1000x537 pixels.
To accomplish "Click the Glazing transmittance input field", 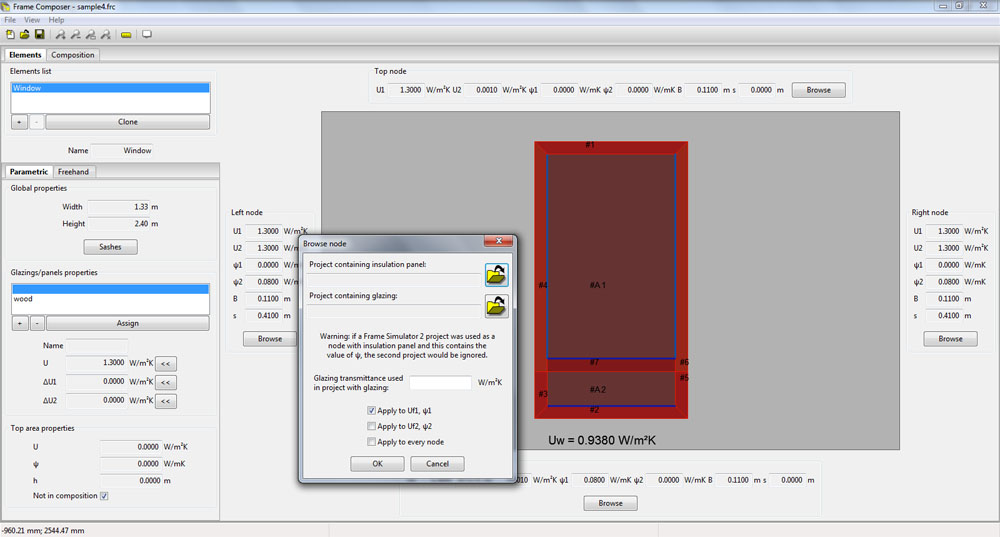I will pos(440,383).
